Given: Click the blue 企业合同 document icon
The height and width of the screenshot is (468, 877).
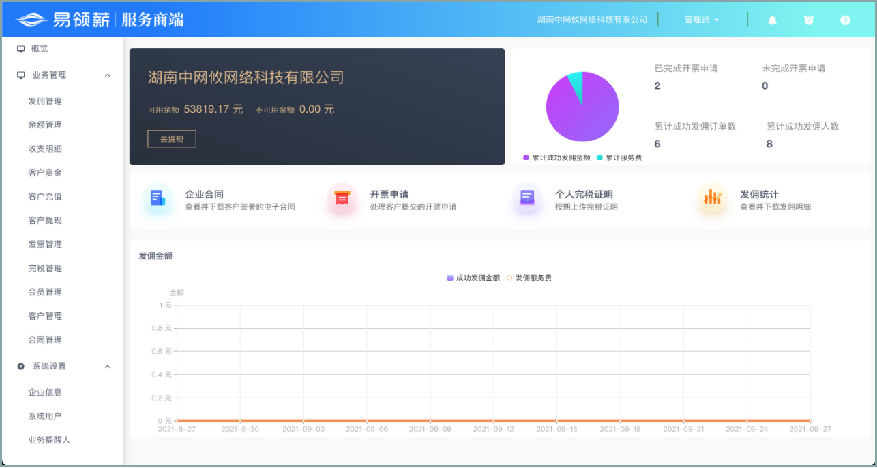Looking at the screenshot, I should 158,198.
